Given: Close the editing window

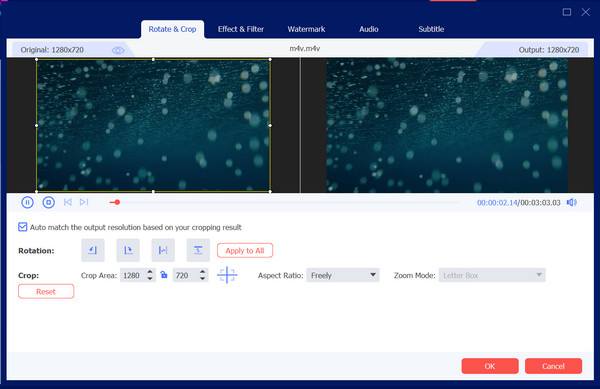Looking at the screenshot, I should 586,12.
